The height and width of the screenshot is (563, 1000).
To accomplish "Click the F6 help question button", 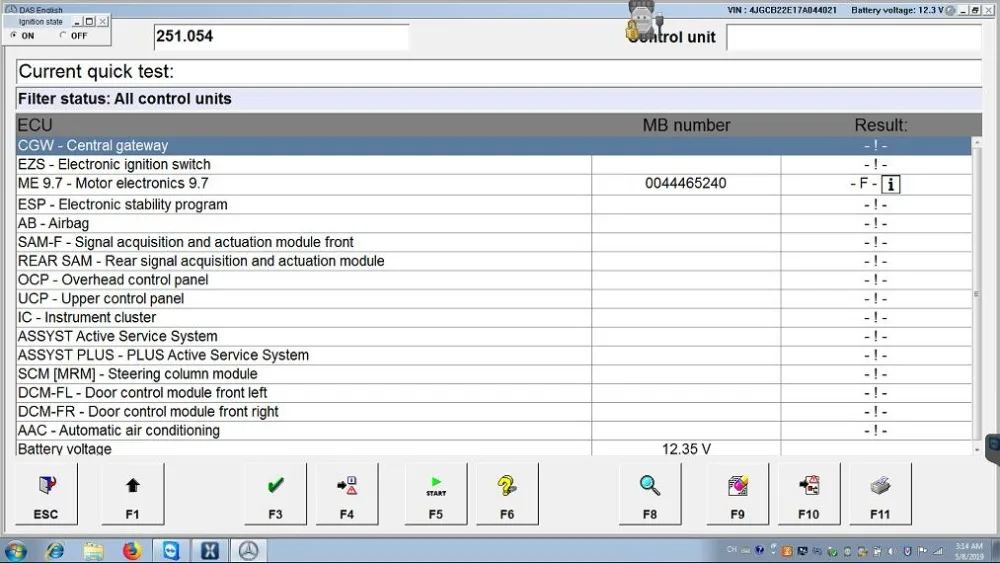I will tap(508, 494).
